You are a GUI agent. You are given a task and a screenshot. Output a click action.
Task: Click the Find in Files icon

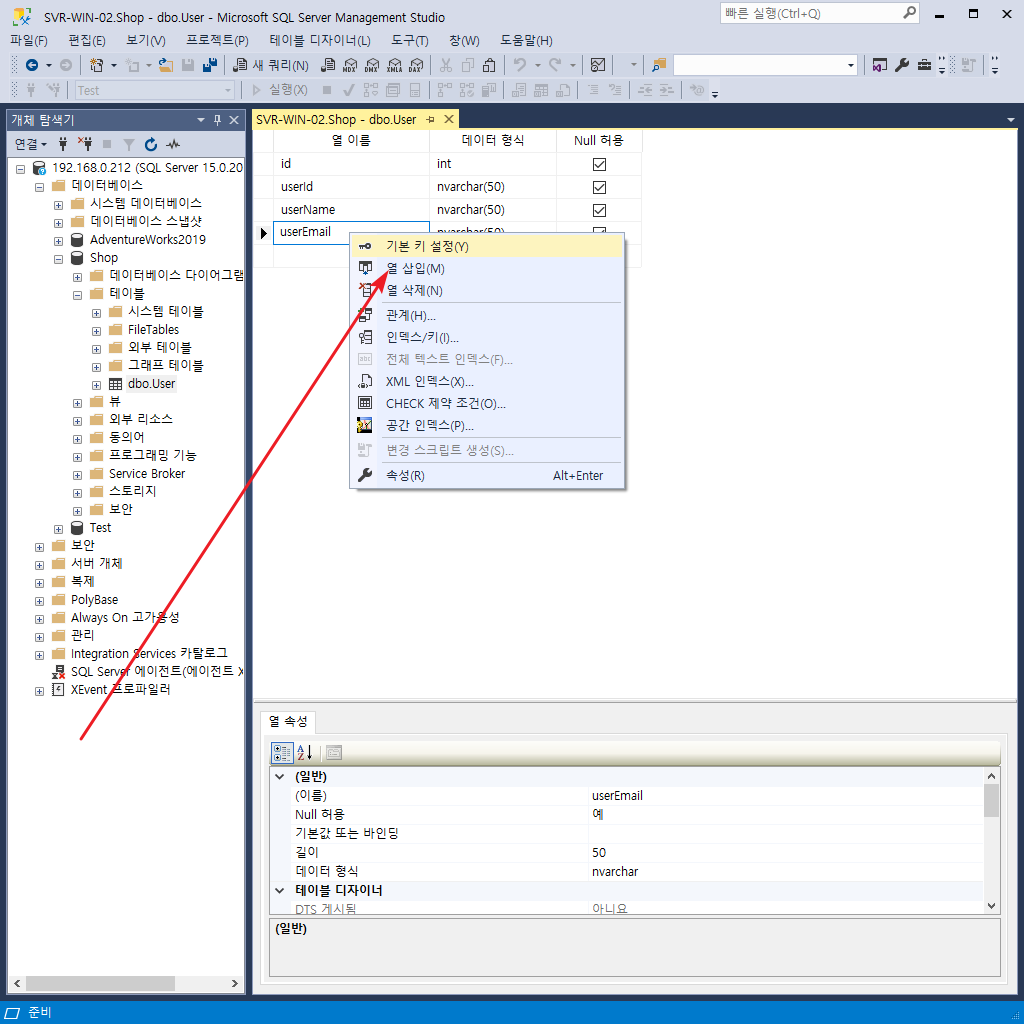coord(659,65)
